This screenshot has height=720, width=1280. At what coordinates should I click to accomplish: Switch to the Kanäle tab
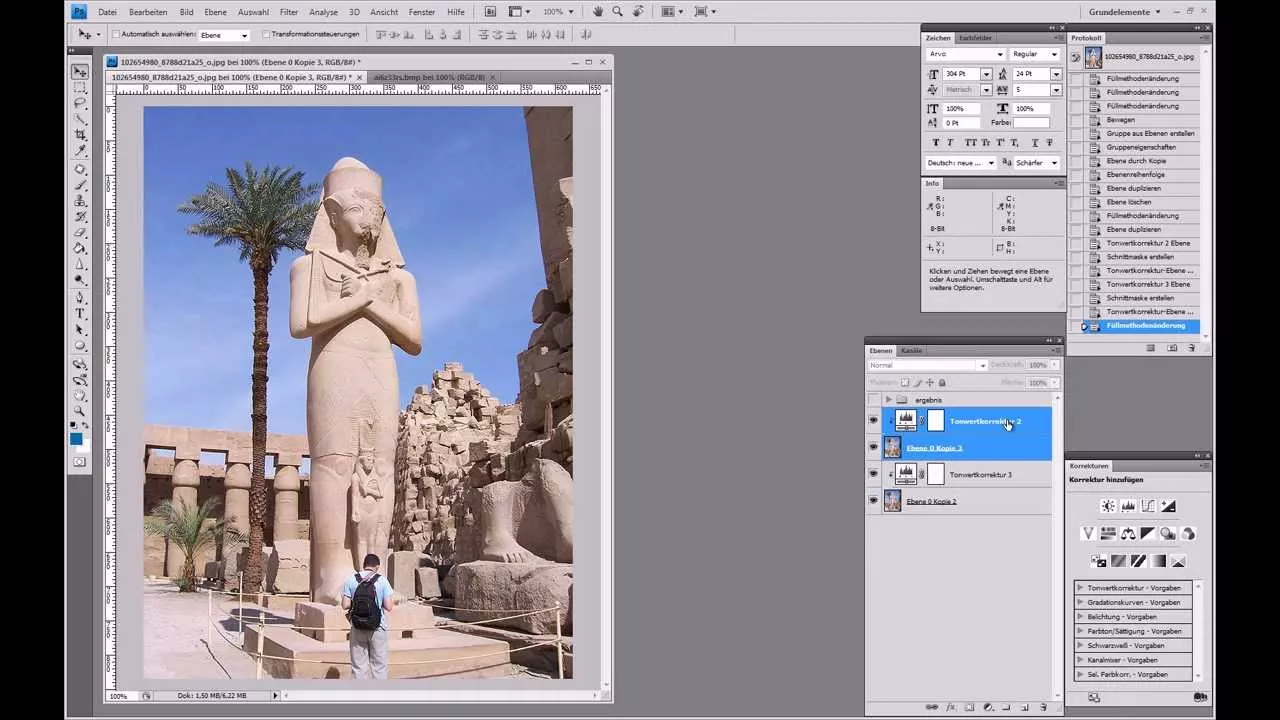pyautogui.click(x=911, y=351)
